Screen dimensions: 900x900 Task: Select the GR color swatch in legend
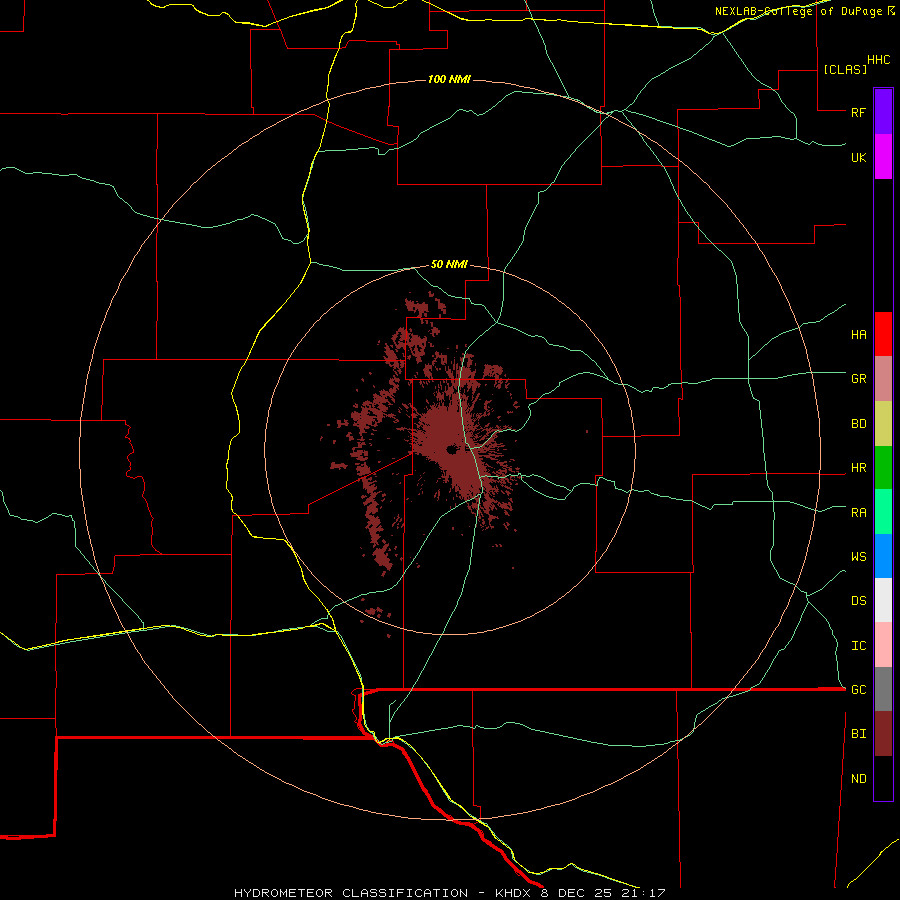883,379
